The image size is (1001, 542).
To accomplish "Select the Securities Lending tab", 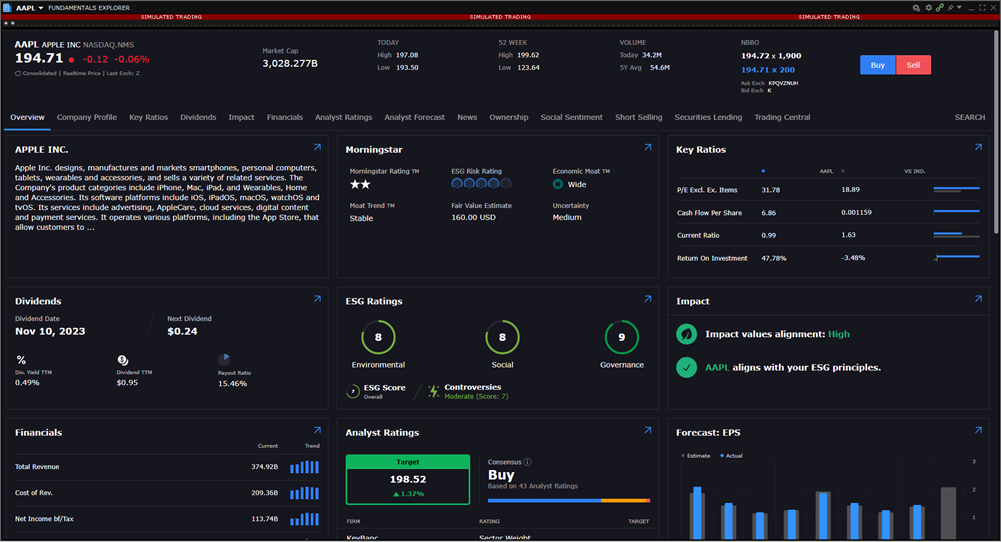I will tap(708, 117).
